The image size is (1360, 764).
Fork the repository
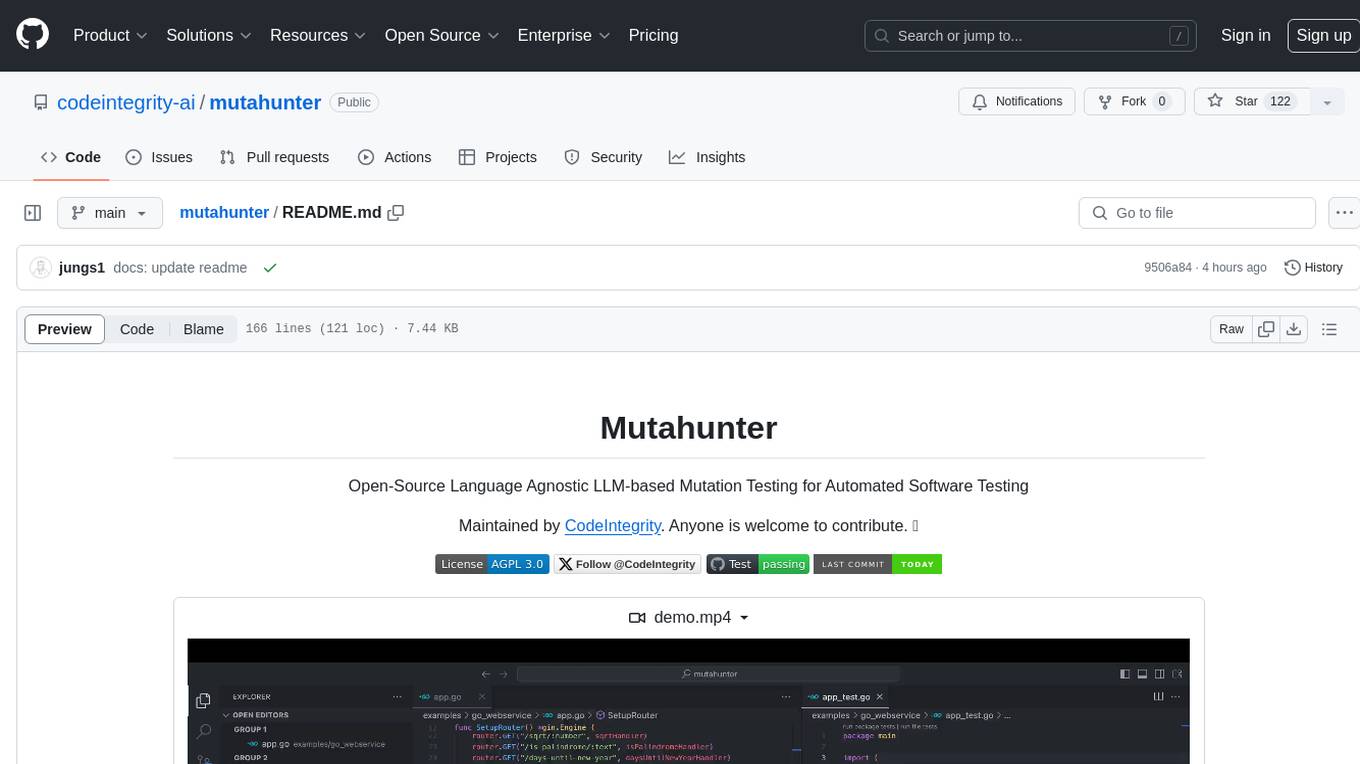pos(1134,102)
